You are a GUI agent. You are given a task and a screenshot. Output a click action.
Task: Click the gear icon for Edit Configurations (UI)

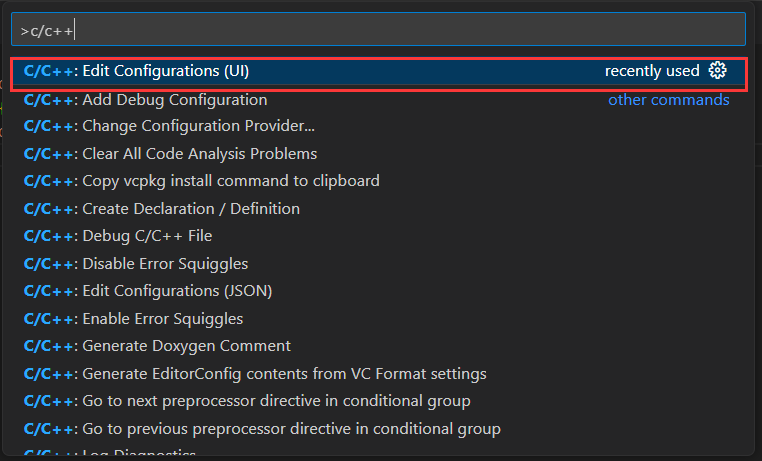click(717, 71)
